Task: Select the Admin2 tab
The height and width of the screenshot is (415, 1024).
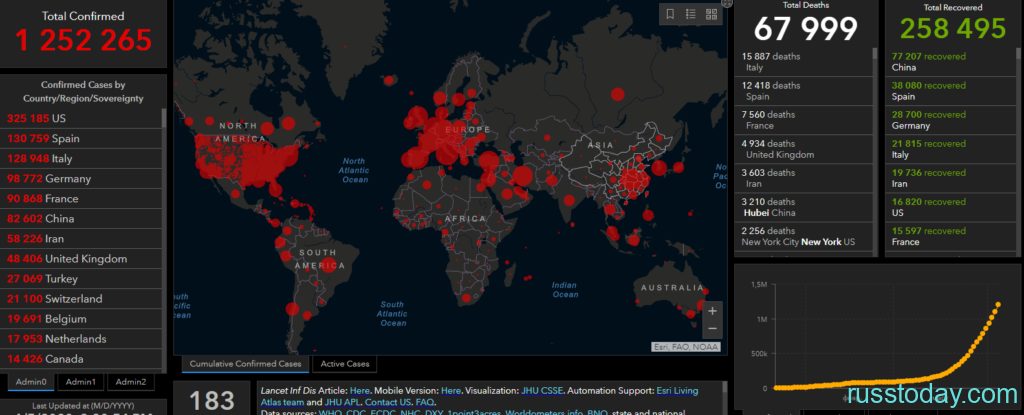Action: point(131,382)
